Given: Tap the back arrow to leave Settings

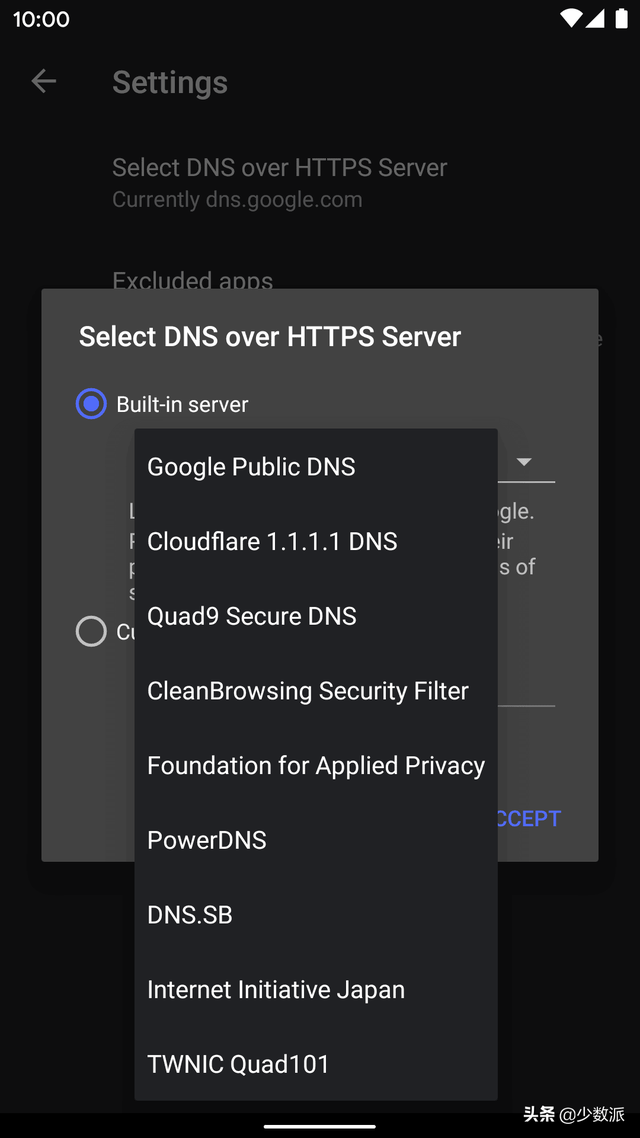Looking at the screenshot, I should pyautogui.click(x=43, y=81).
